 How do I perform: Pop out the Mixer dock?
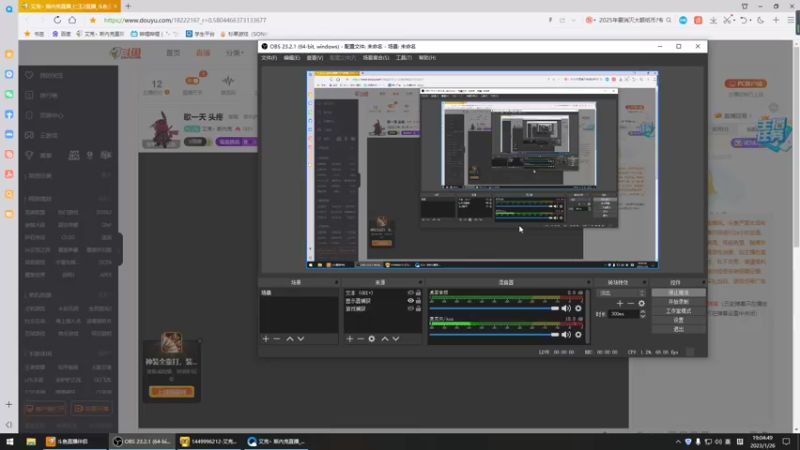point(588,282)
